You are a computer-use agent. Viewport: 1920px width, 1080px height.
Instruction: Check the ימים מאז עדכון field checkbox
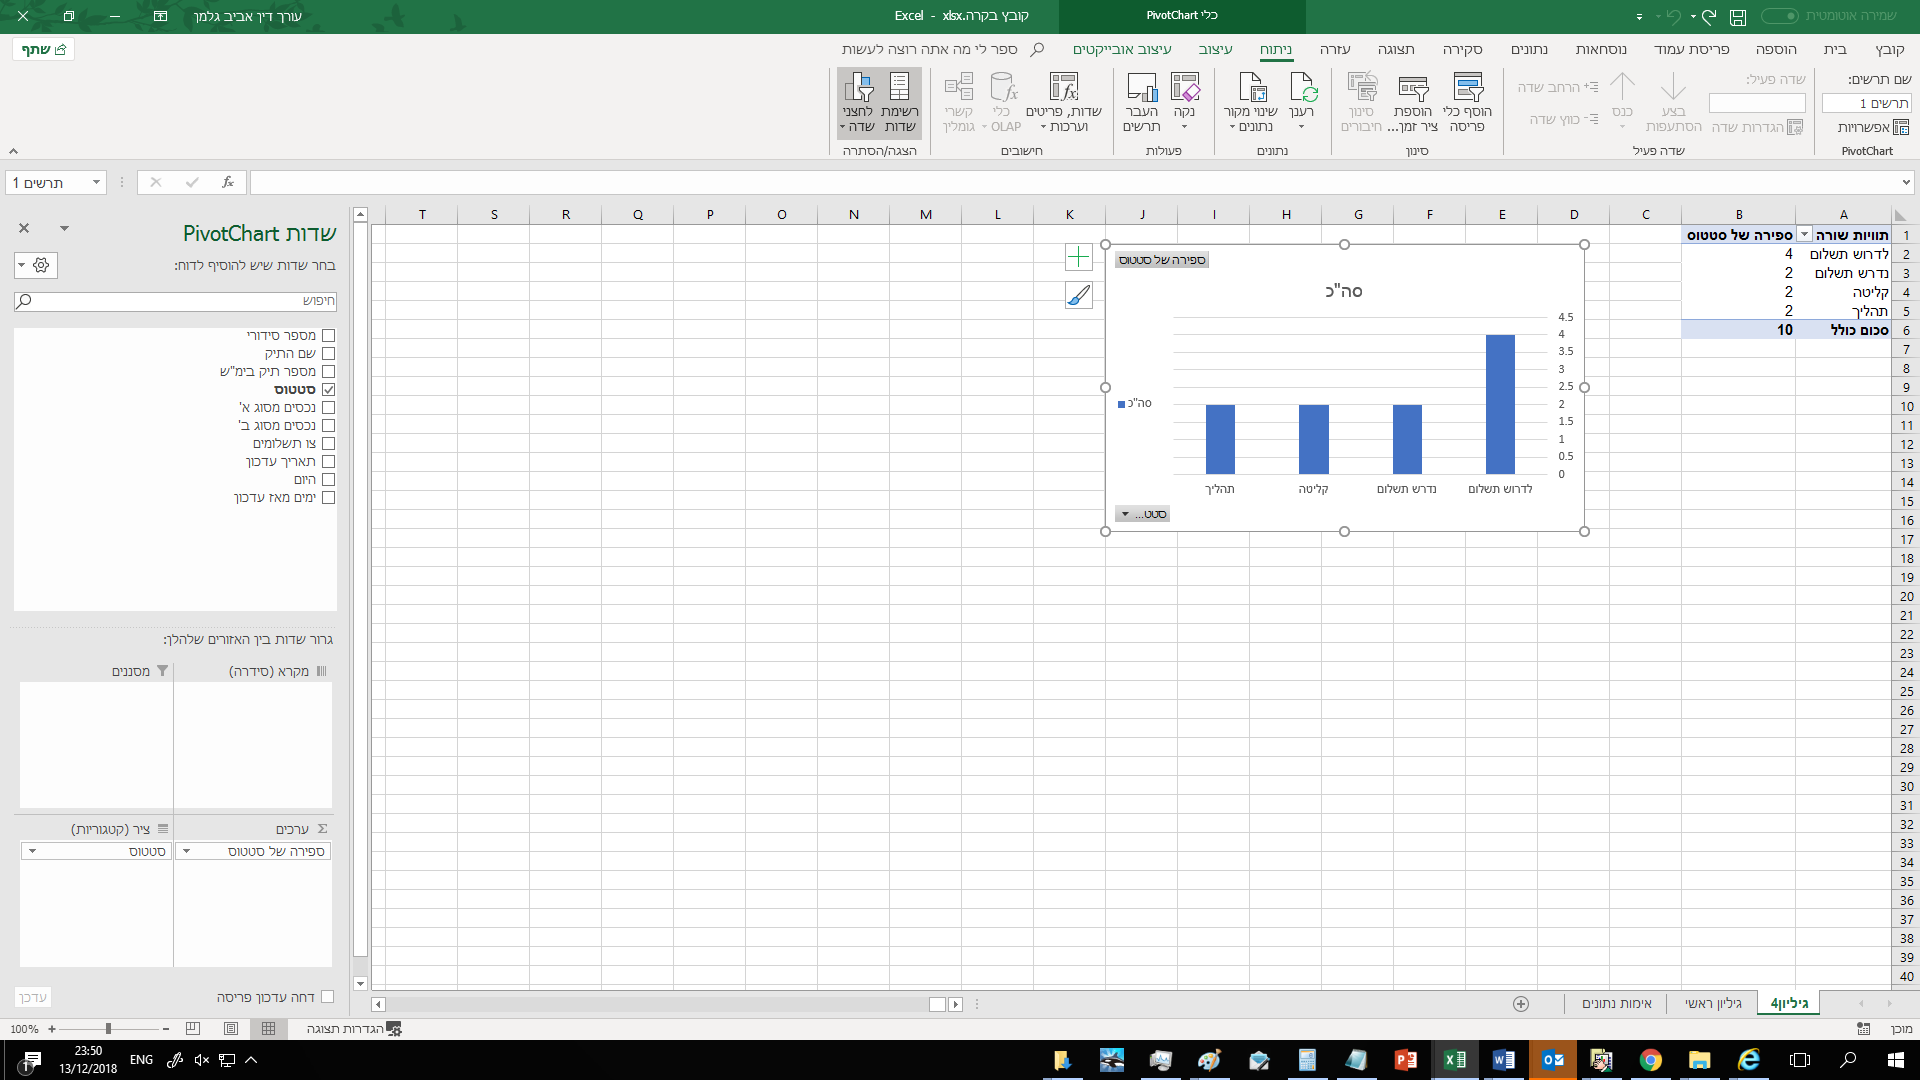tap(328, 498)
